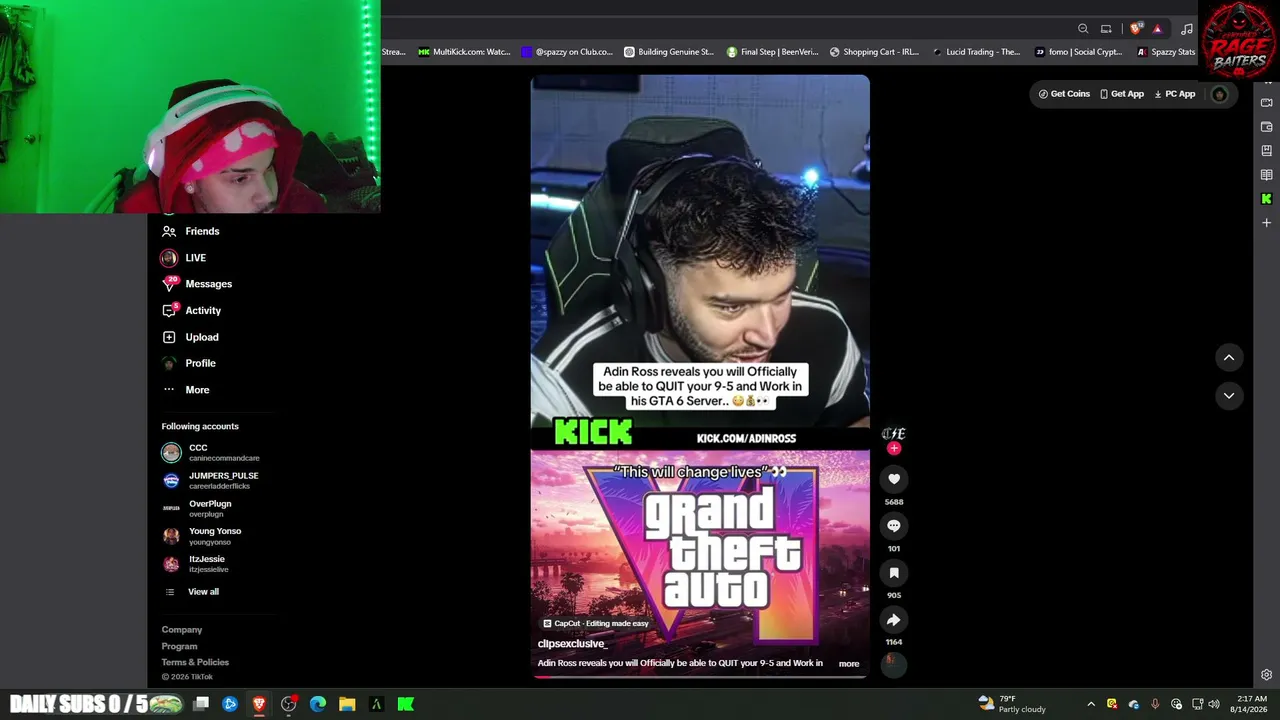The width and height of the screenshot is (1280, 720).
Task: Open Profile from the sidebar
Action: click(x=189, y=363)
